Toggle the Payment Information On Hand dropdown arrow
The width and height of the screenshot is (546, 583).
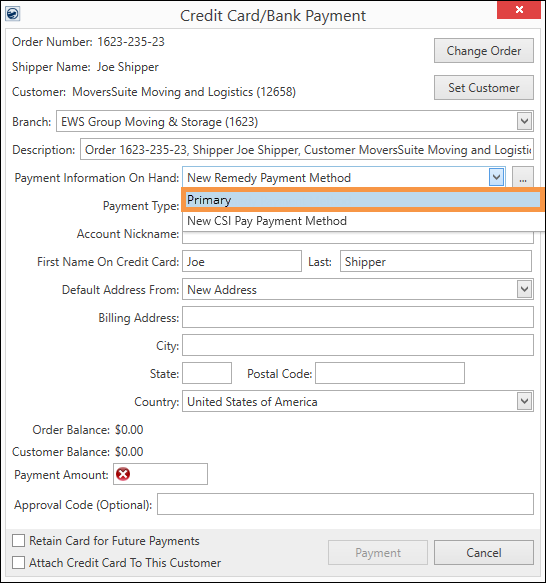497,177
